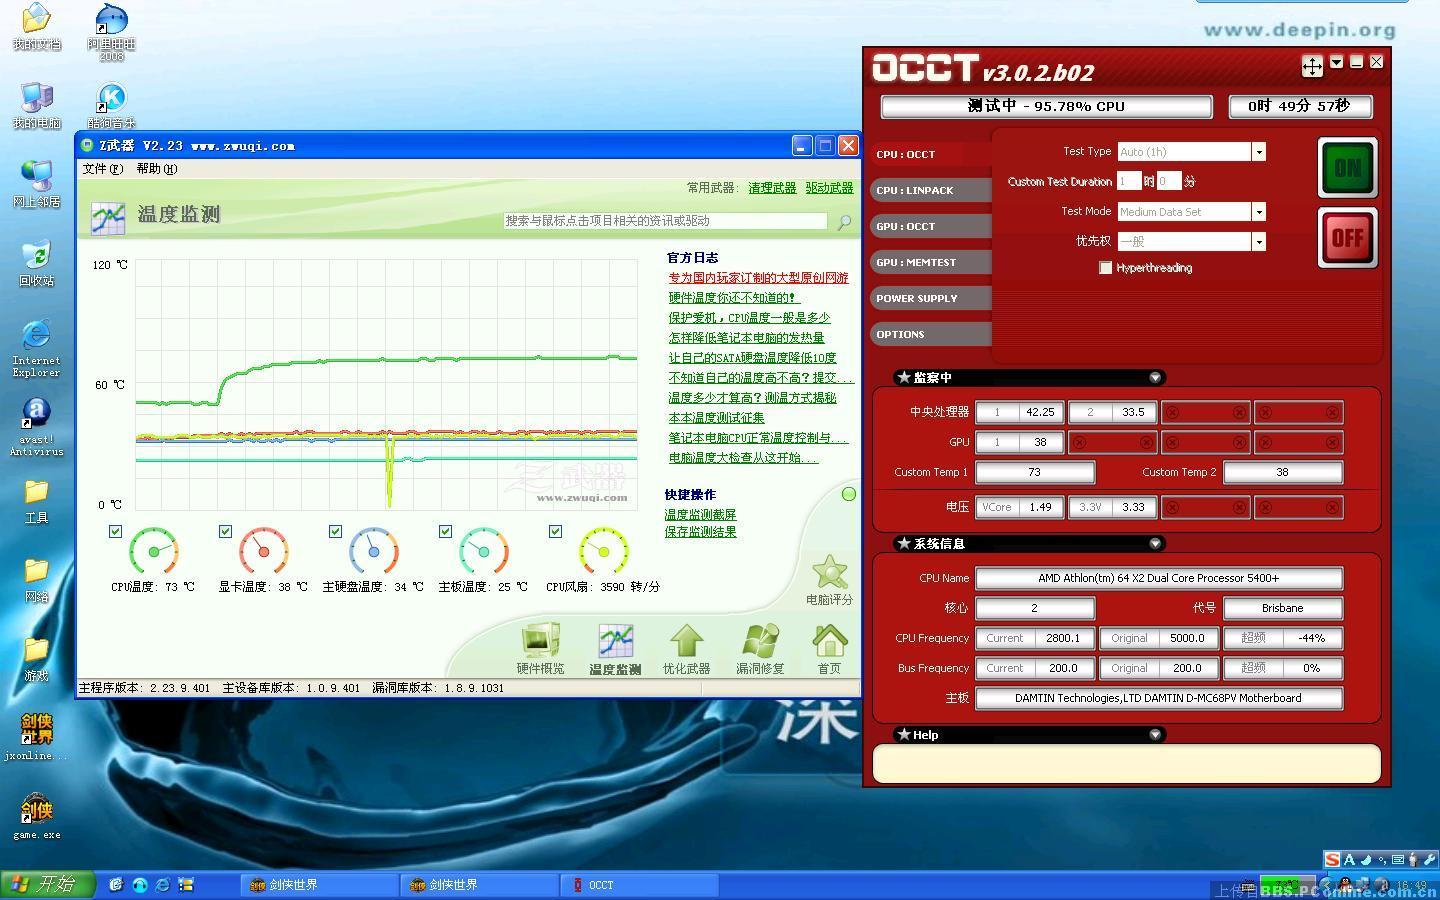The width and height of the screenshot is (1440, 900).
Task: Launch Internet Explorer desktop icon
Action: [36, 348]
